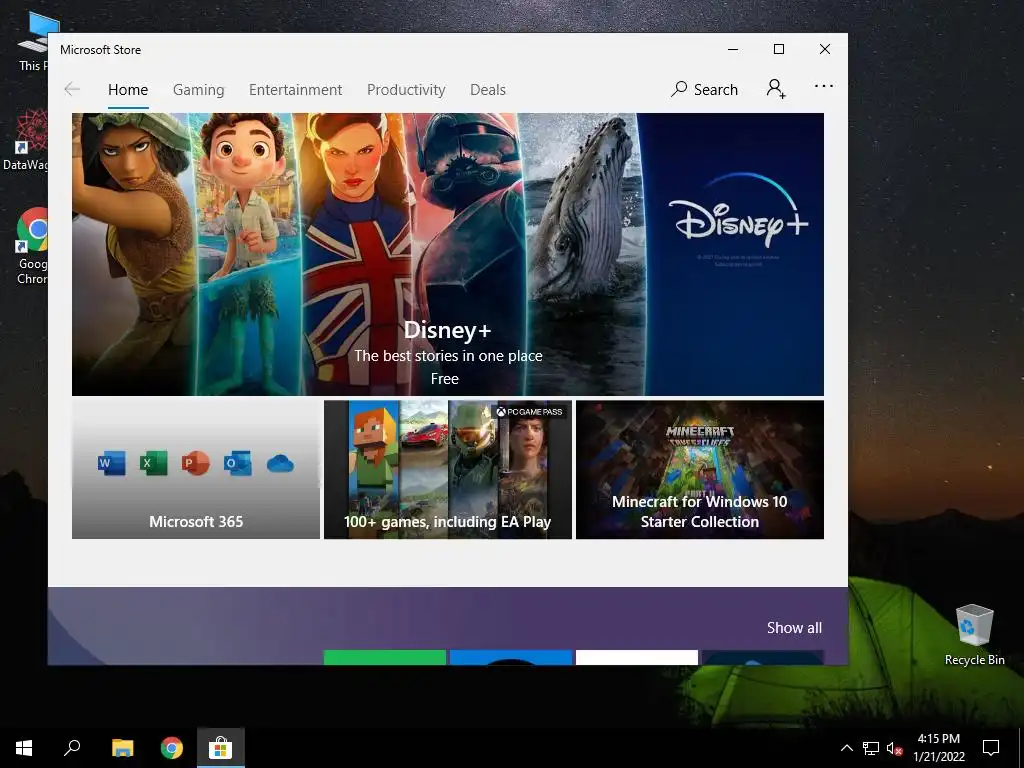Switch to the Home tab

click(x=128, y=89)
